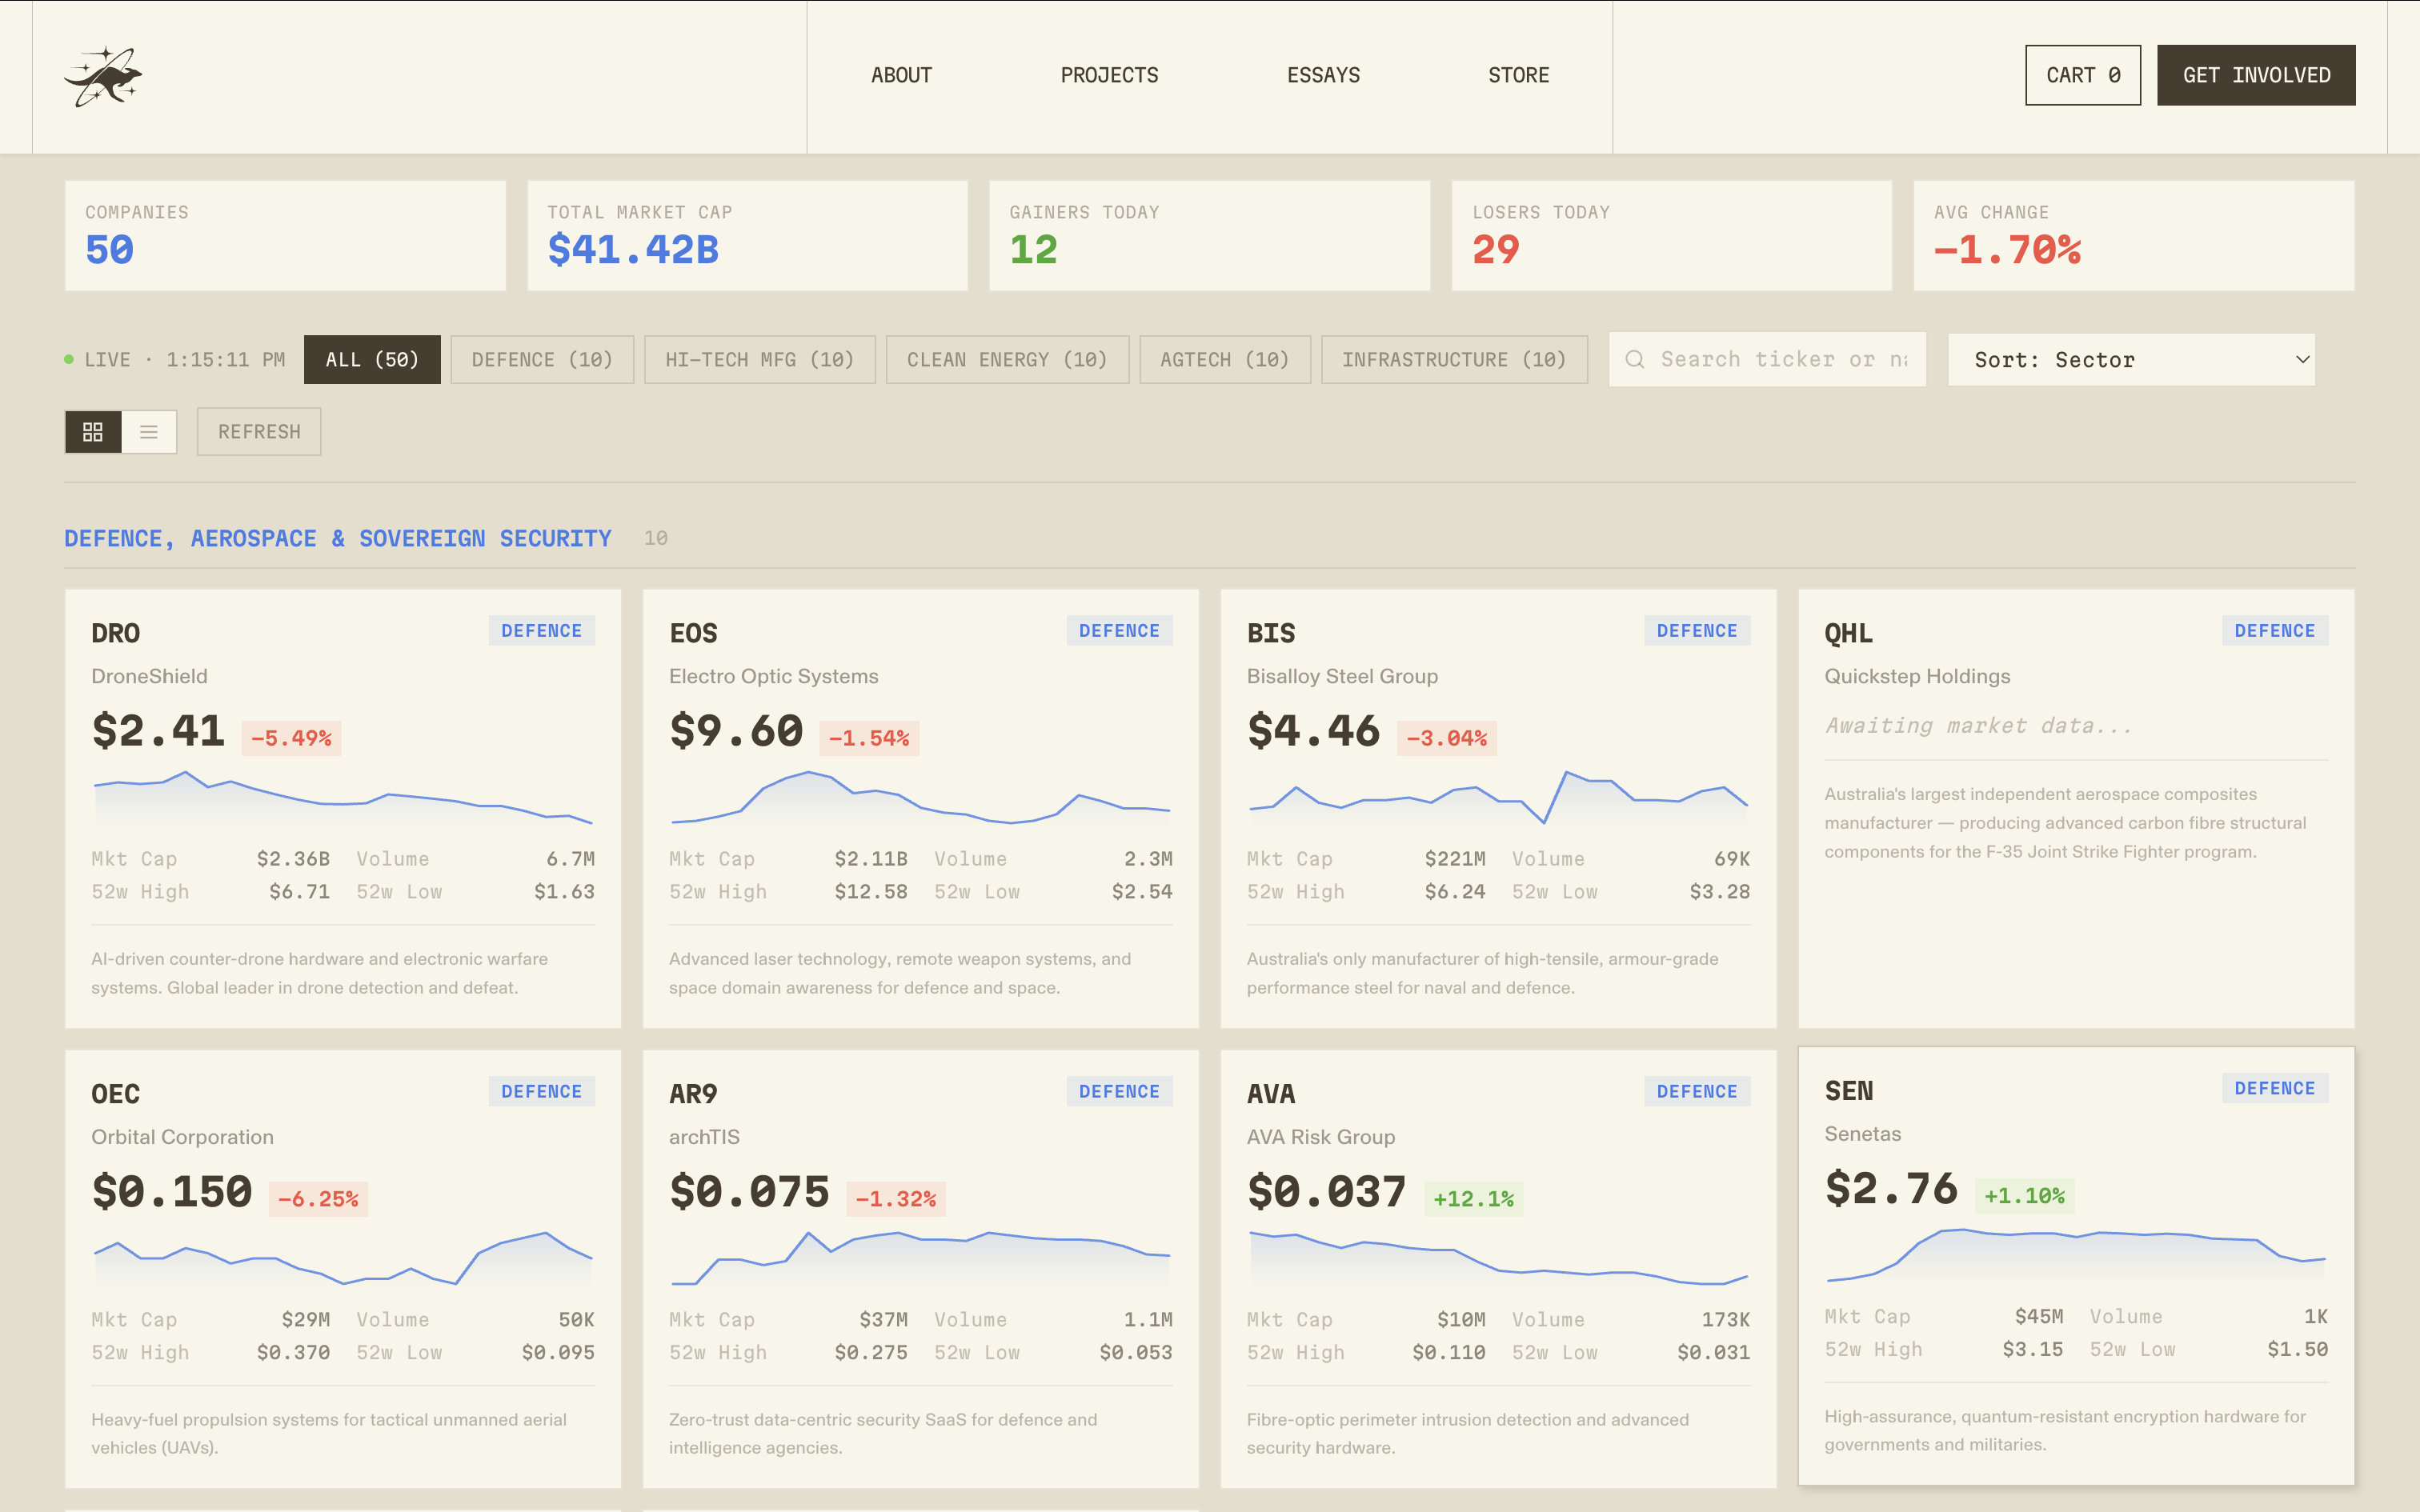This screenshot has height=1512, width=2420.
Task: Open the About page
Action: tap(901, 75)
